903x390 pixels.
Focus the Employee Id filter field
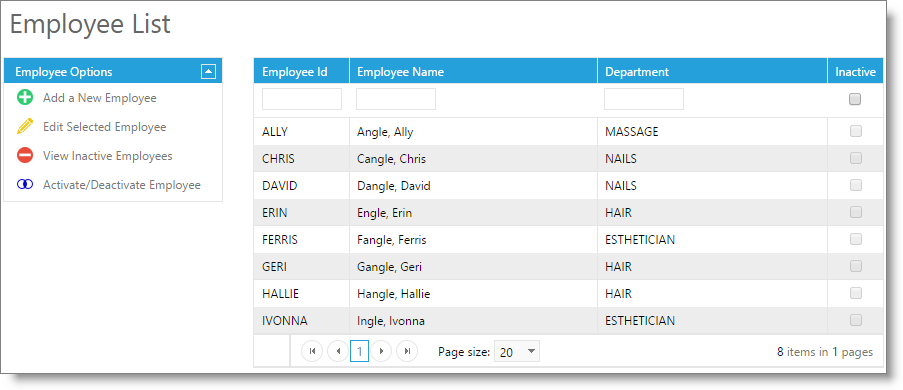(302, 99)
